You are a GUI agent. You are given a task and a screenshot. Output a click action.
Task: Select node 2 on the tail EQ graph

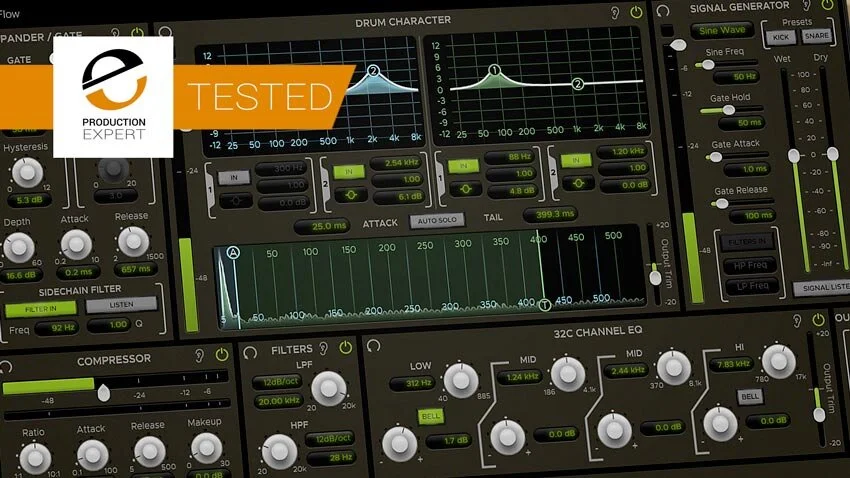coord(578,83)
